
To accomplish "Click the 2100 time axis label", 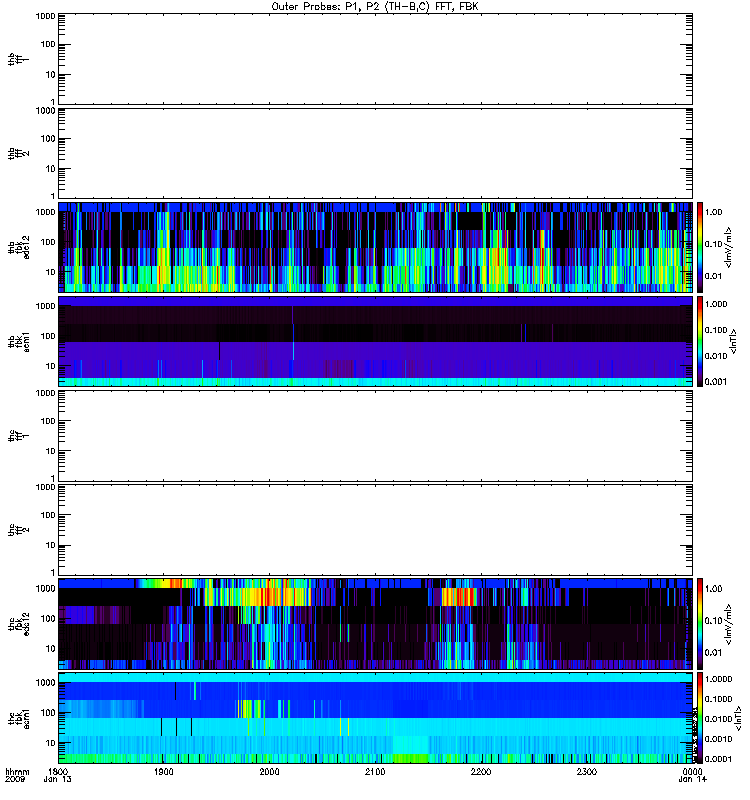I will [x=375, y=772].
